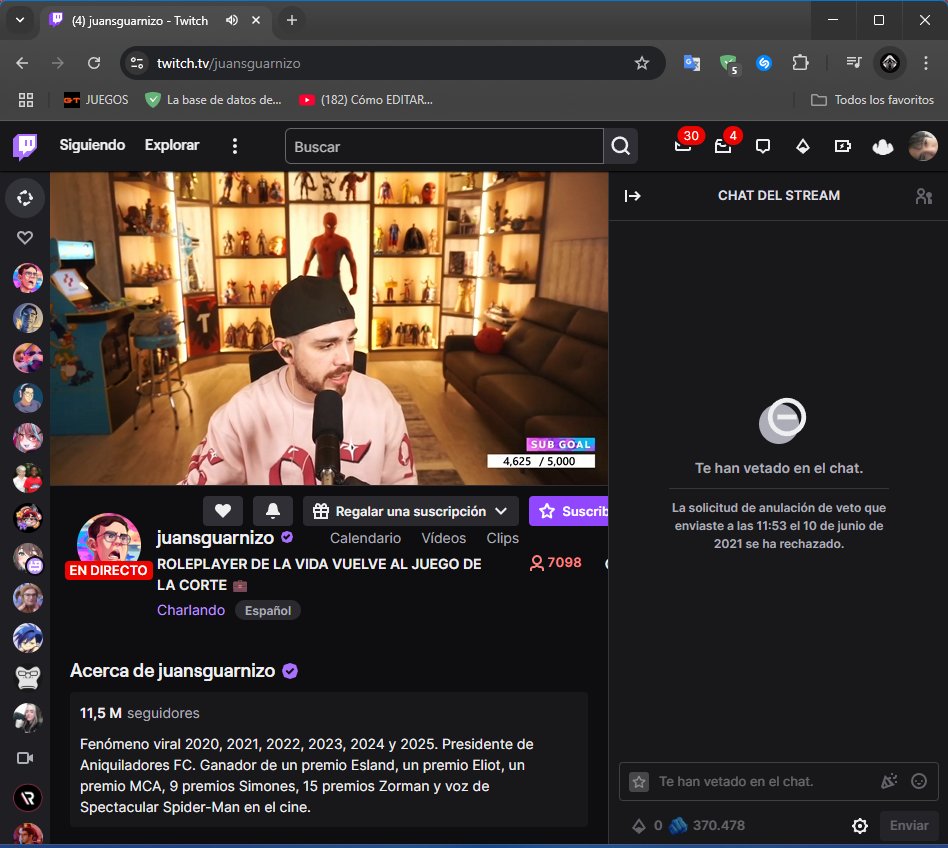Go to Siguiendo tab
The height and width of the screenshot is (848, 948).
[x=92, y=145]
